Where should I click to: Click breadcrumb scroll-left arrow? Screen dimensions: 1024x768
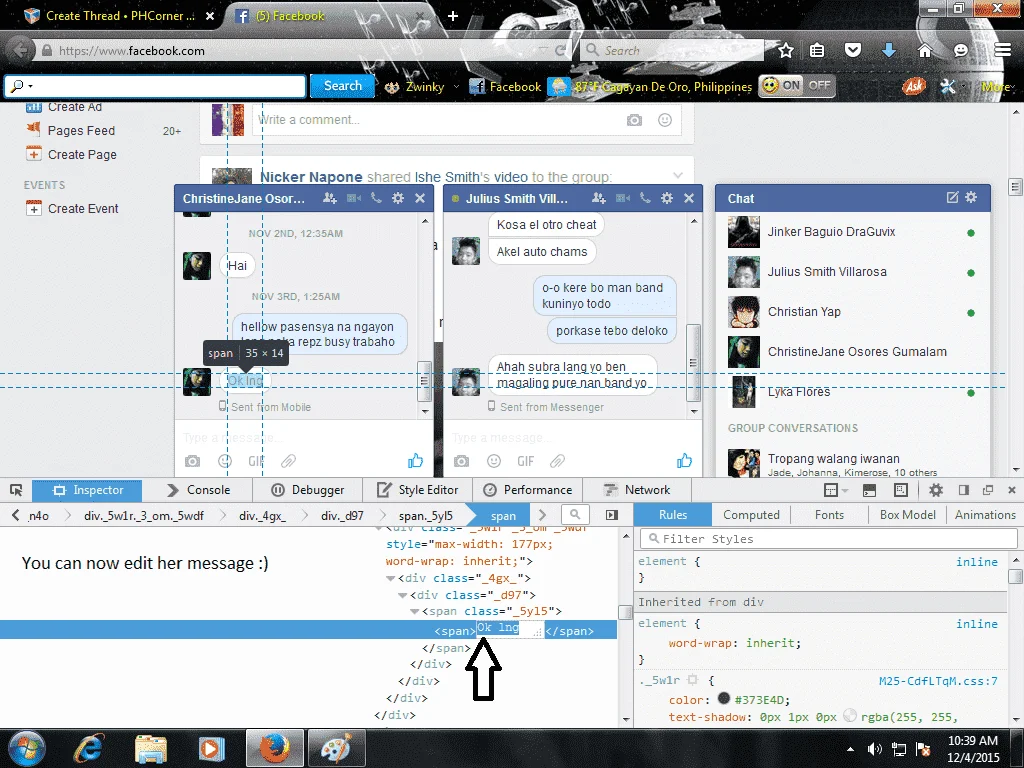16,515
